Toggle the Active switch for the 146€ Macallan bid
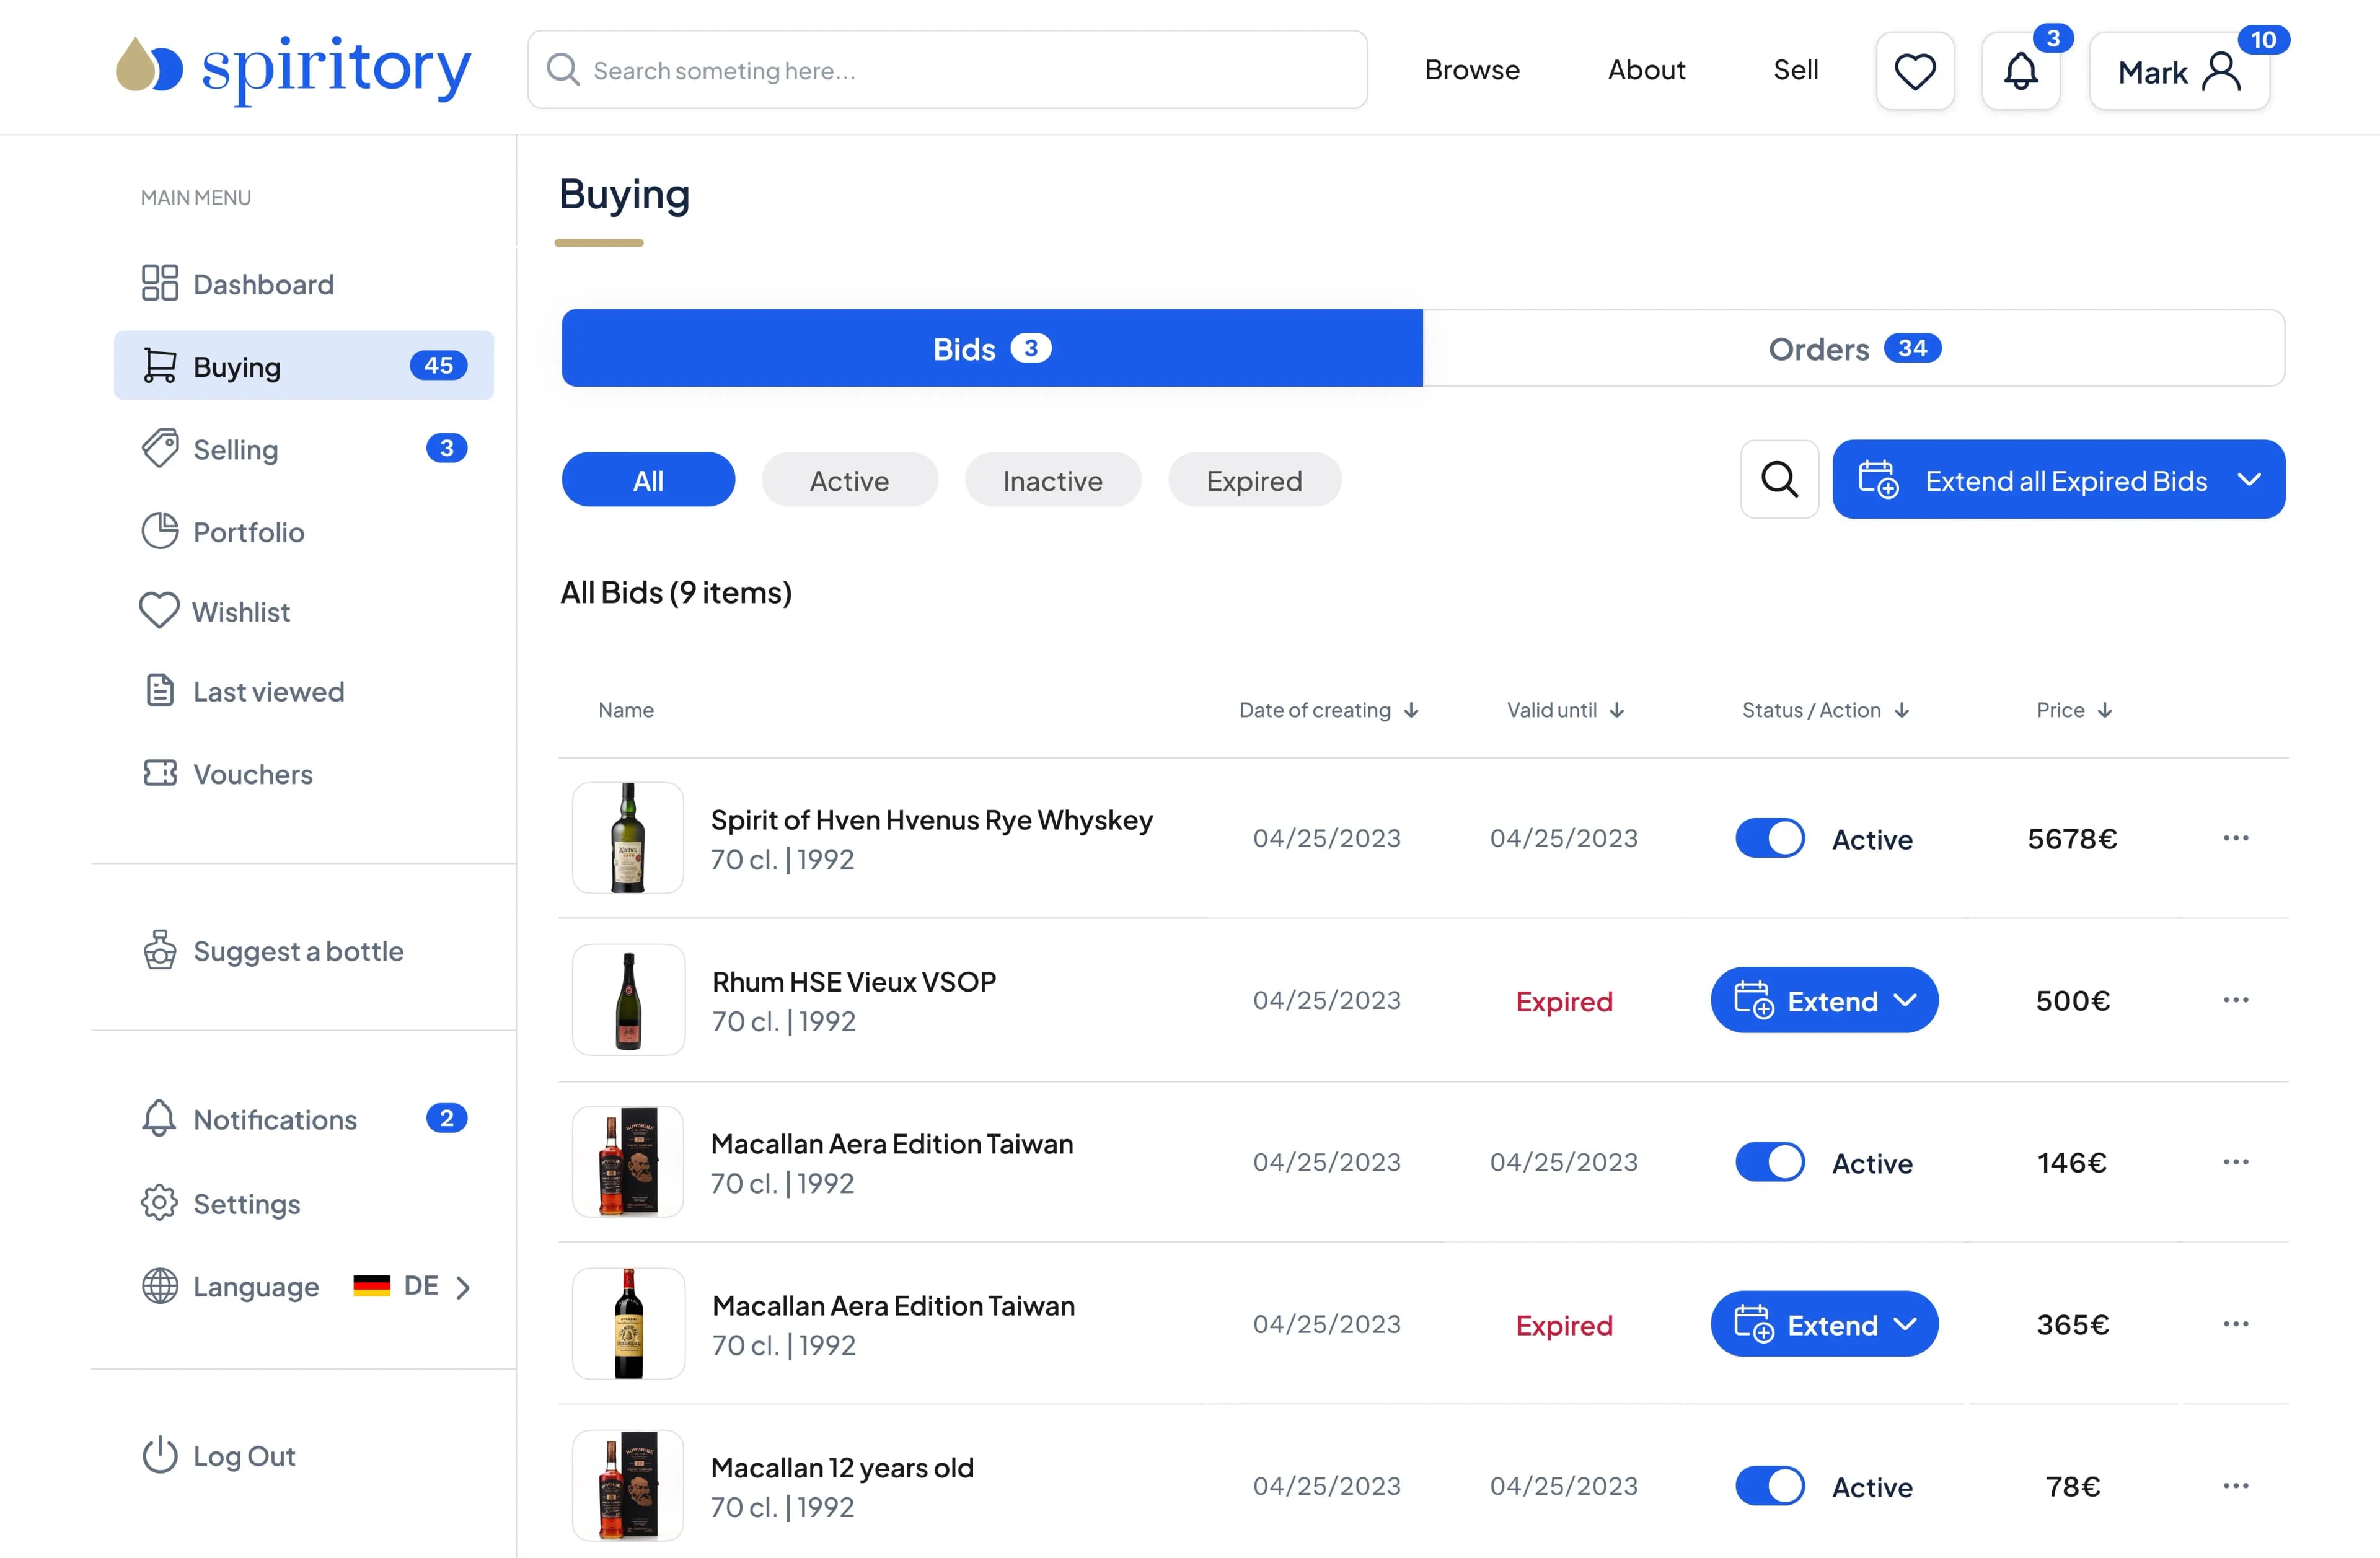2380x1558 pixels. click(1770, 1162)
